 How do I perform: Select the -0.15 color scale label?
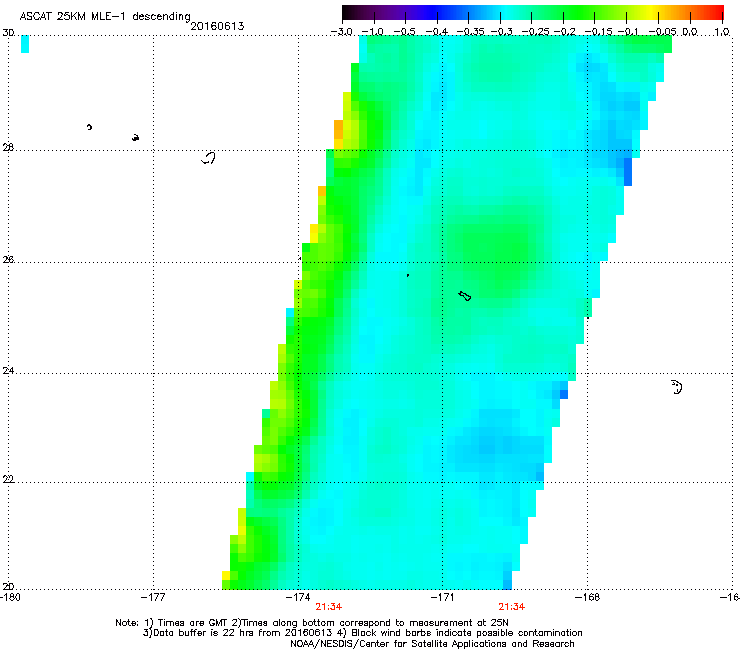coord(598,32)
